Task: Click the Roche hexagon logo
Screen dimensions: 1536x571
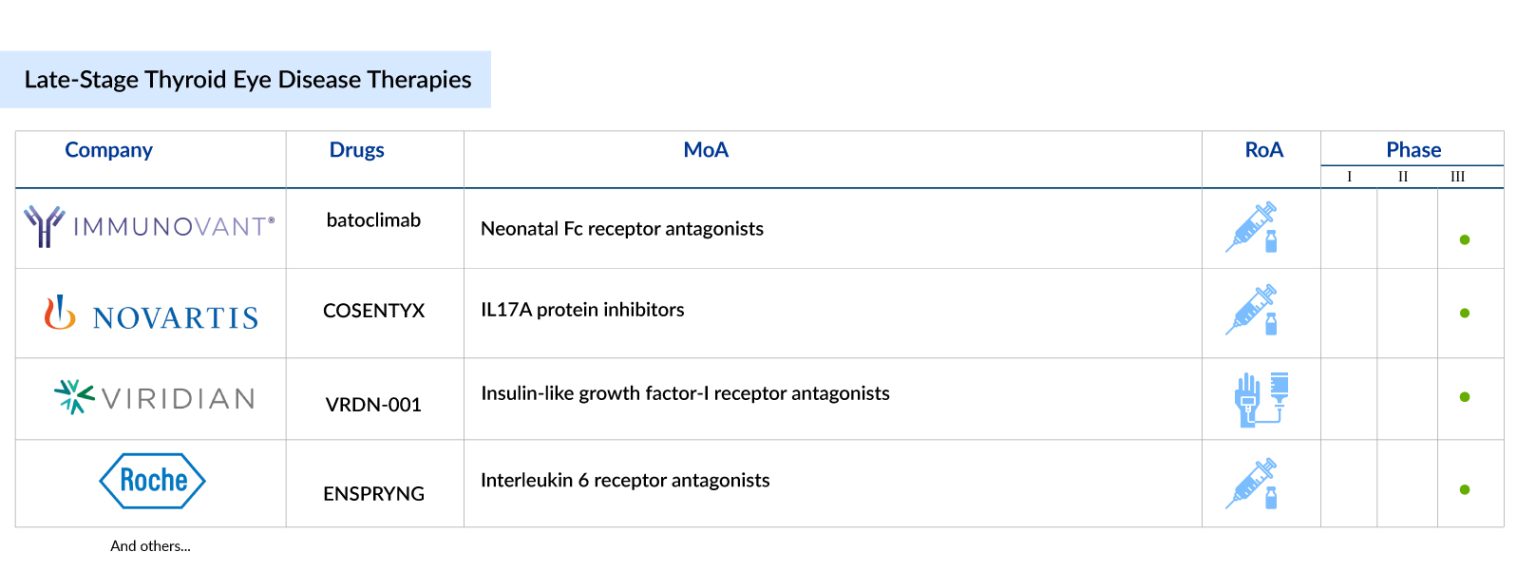Action: (152, 480)
